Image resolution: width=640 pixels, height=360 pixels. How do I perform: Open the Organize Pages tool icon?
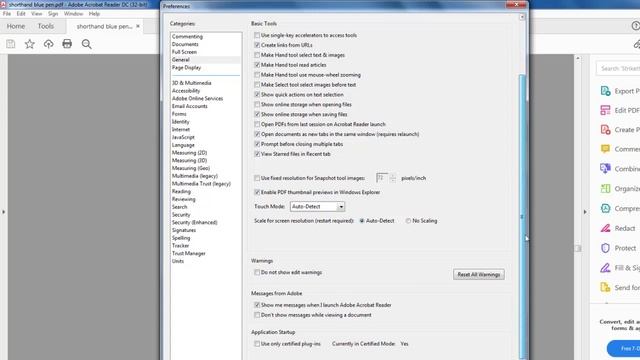click(605, 189)
